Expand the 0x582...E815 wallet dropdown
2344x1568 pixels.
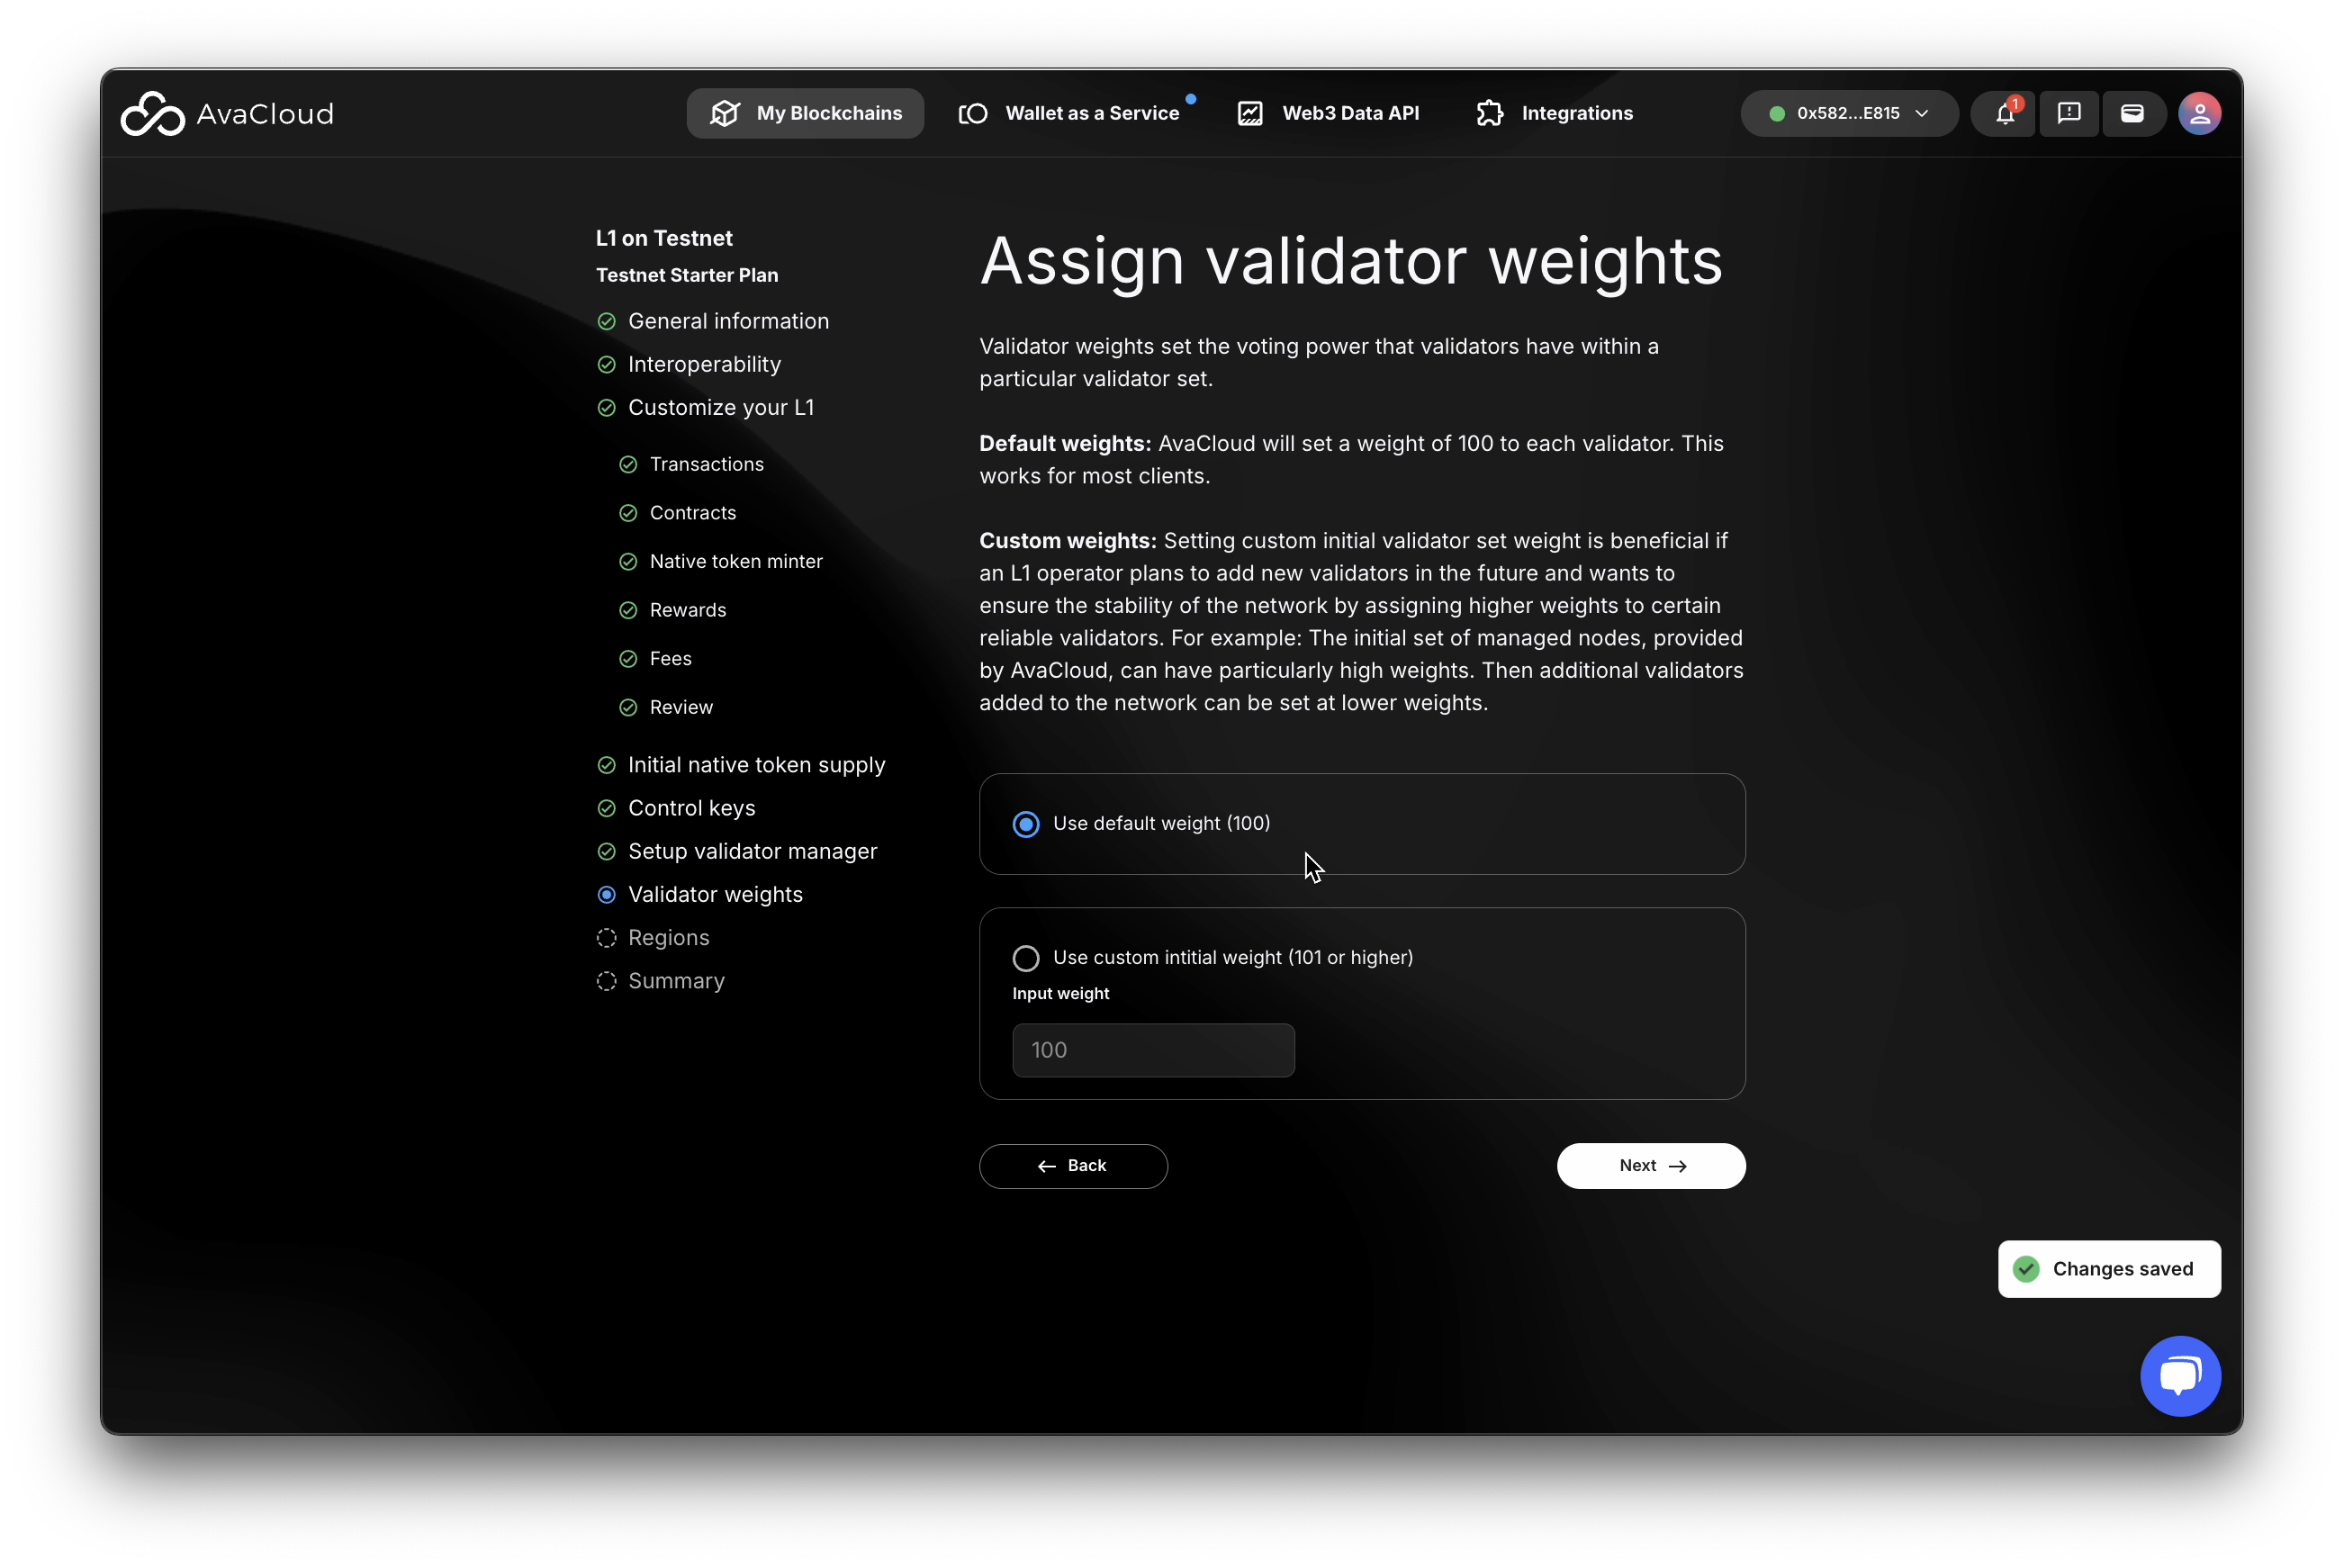[x=1848, y=114]
